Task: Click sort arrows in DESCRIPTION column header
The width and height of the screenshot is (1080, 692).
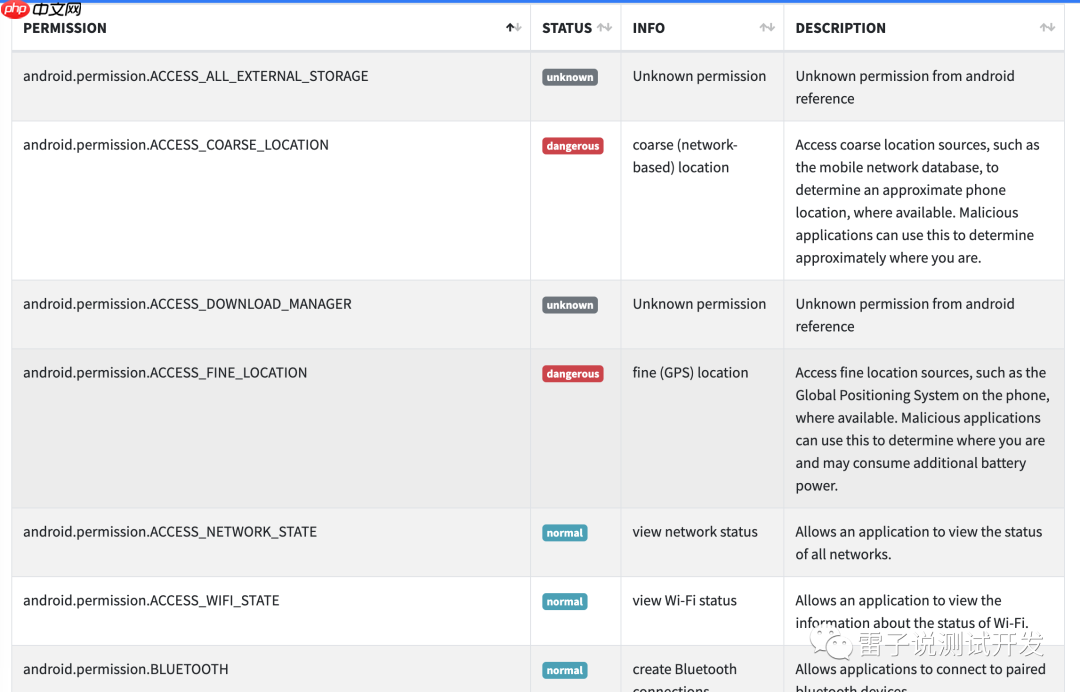Action: point(1047,28)
